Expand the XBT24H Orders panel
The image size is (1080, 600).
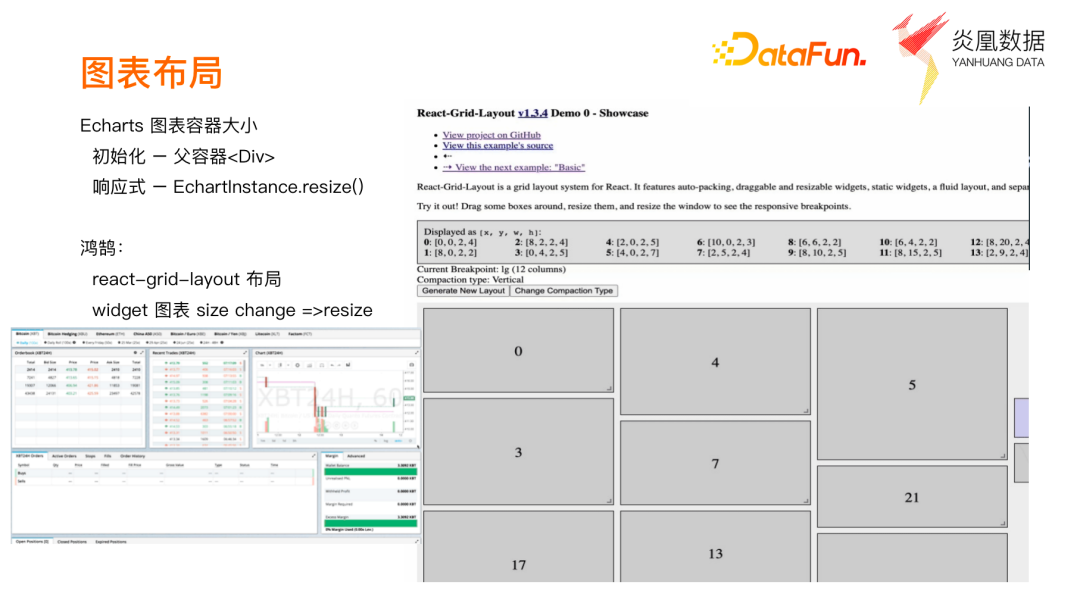pyautogui.click(x=313, y=455)
